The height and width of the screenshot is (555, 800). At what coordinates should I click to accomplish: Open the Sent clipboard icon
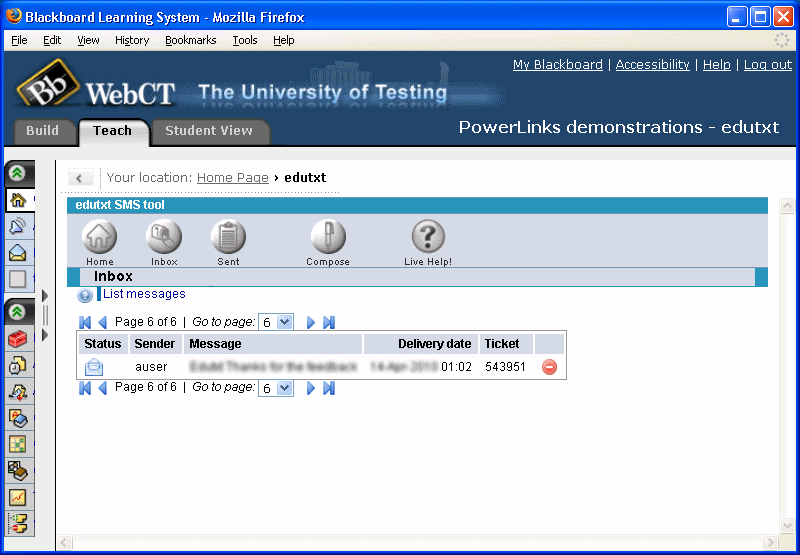(x=228, y=237)
